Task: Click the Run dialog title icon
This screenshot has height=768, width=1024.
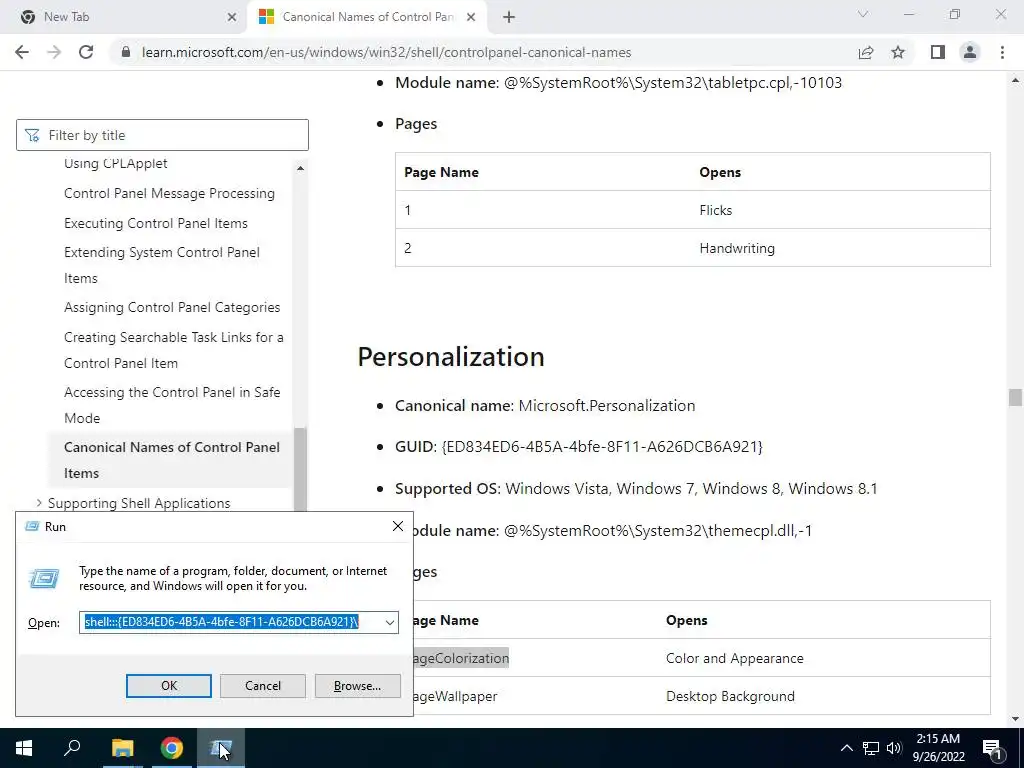Action: (31, 526)
